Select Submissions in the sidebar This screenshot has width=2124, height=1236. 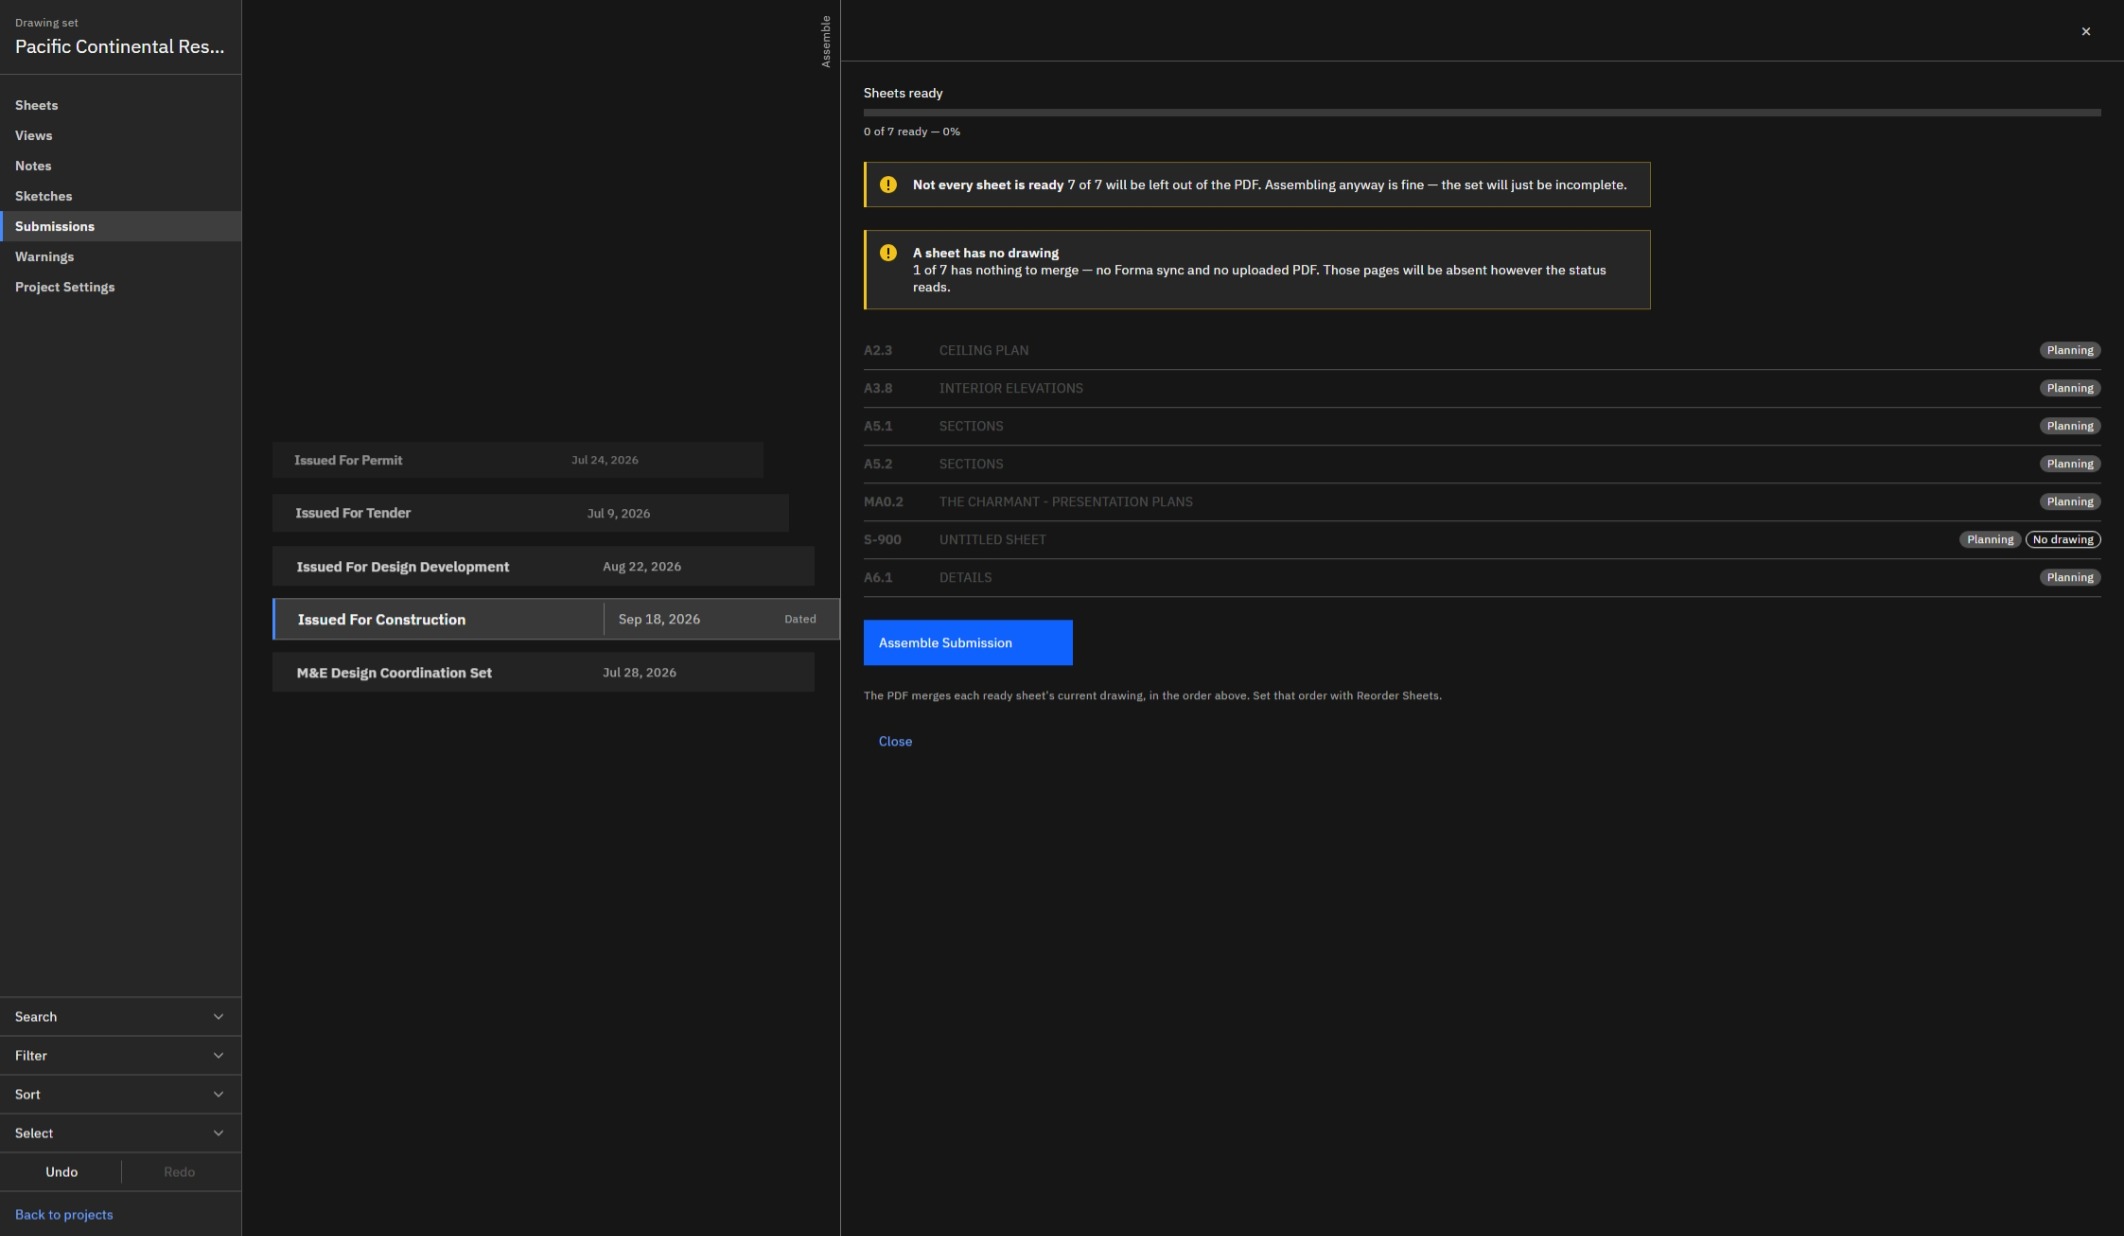pos(120,226)
